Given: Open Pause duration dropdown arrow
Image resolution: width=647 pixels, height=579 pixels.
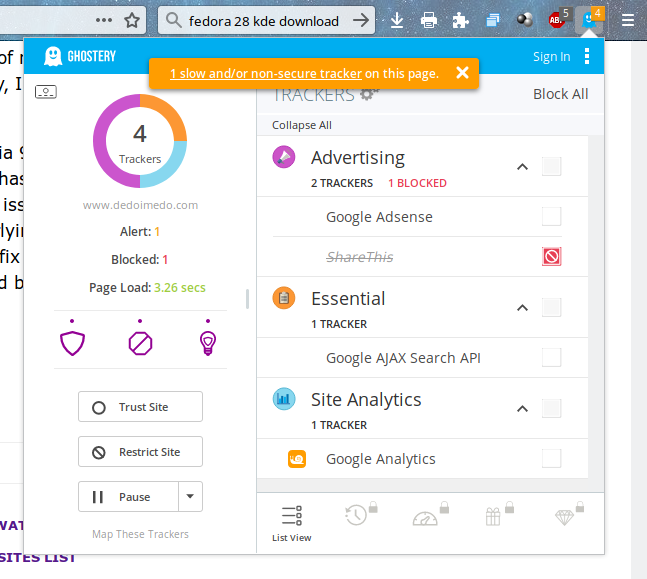Looking at the screenshot, I should pos(190,496).
